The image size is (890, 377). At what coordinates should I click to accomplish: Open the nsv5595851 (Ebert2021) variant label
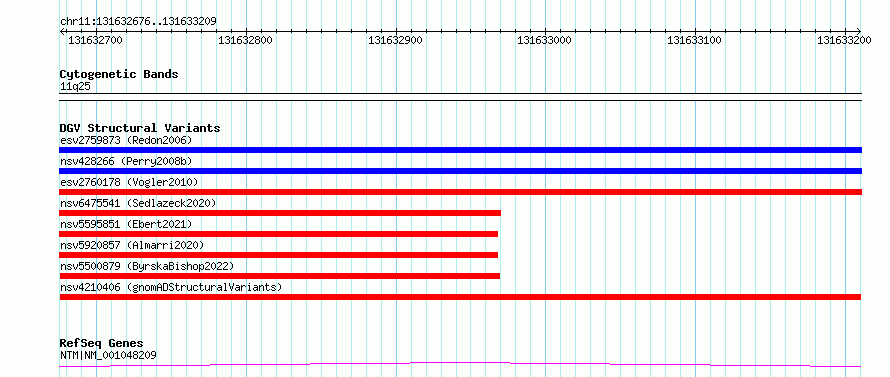126,224
